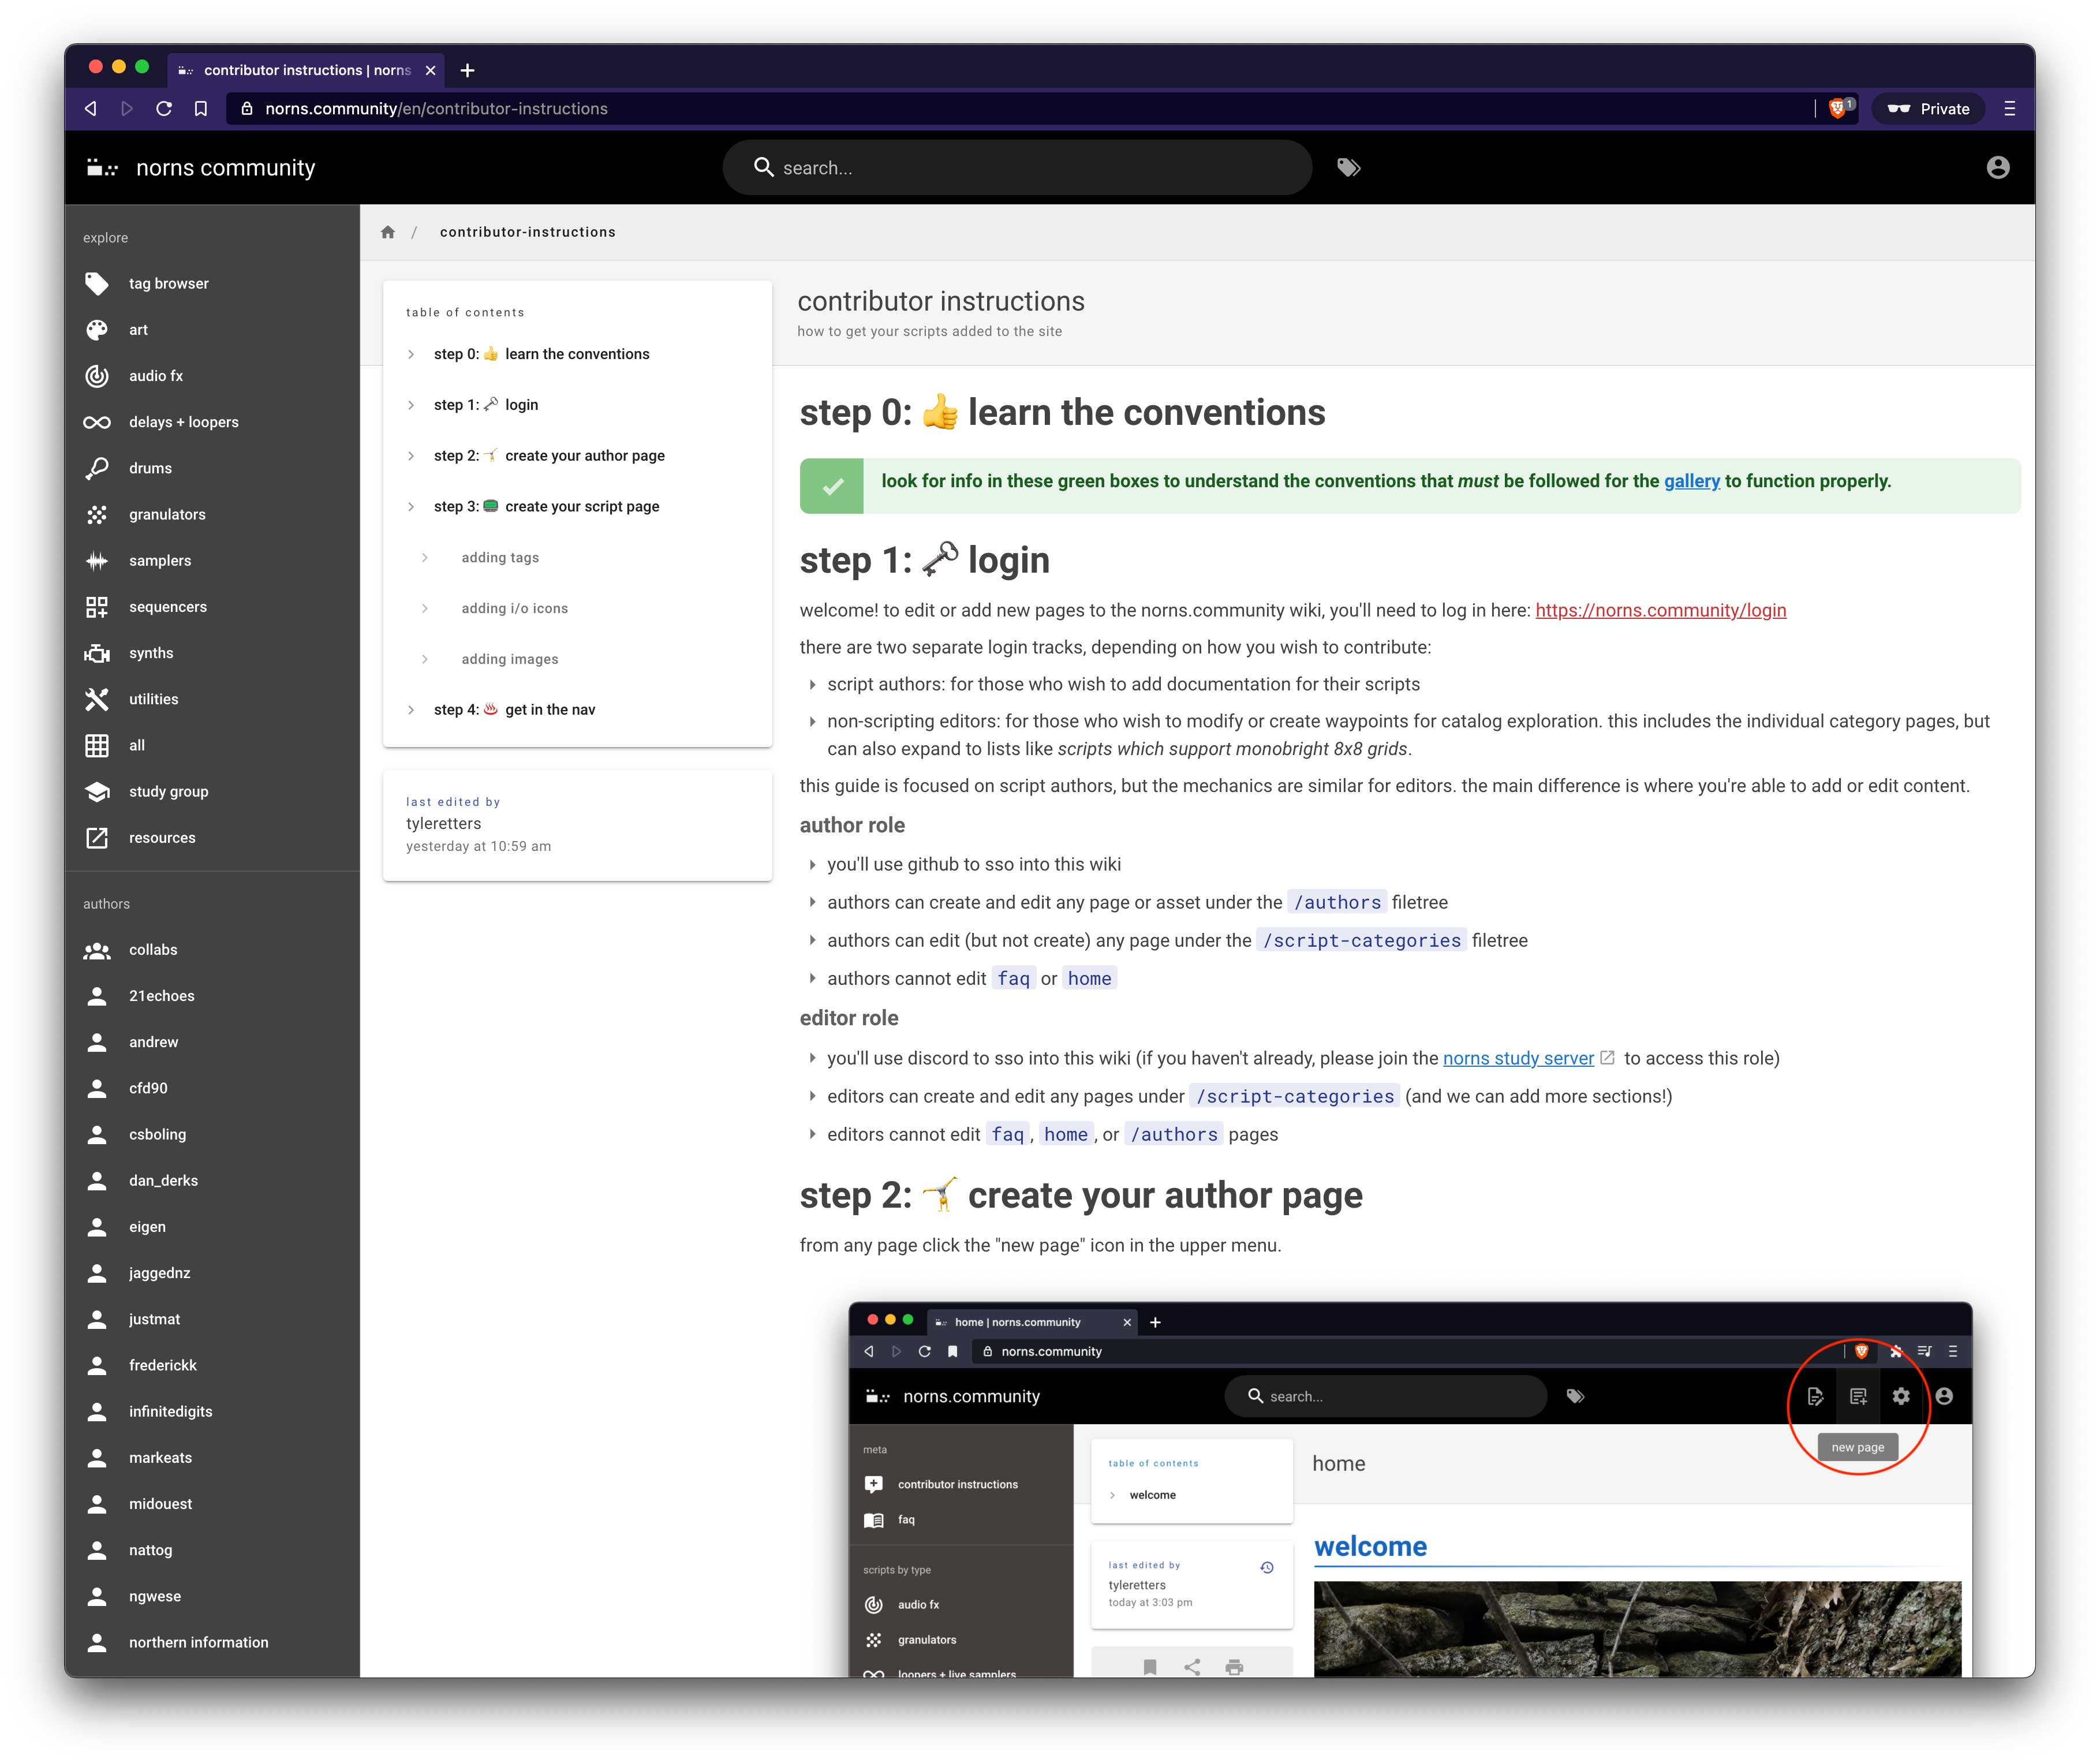Click the 'step 1: login' heading
Image resolution: width=2100 pixels, height=1763 pixels.
925,561
